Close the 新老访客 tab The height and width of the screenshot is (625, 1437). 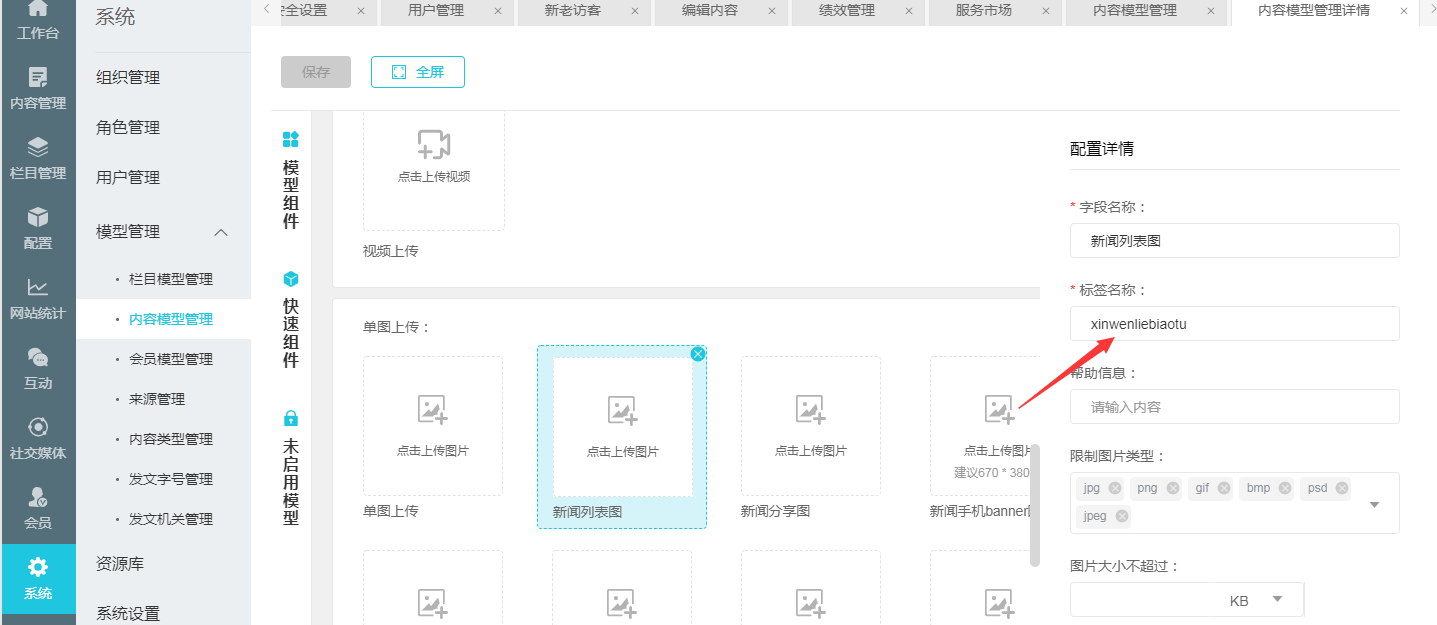pos(635,11)
